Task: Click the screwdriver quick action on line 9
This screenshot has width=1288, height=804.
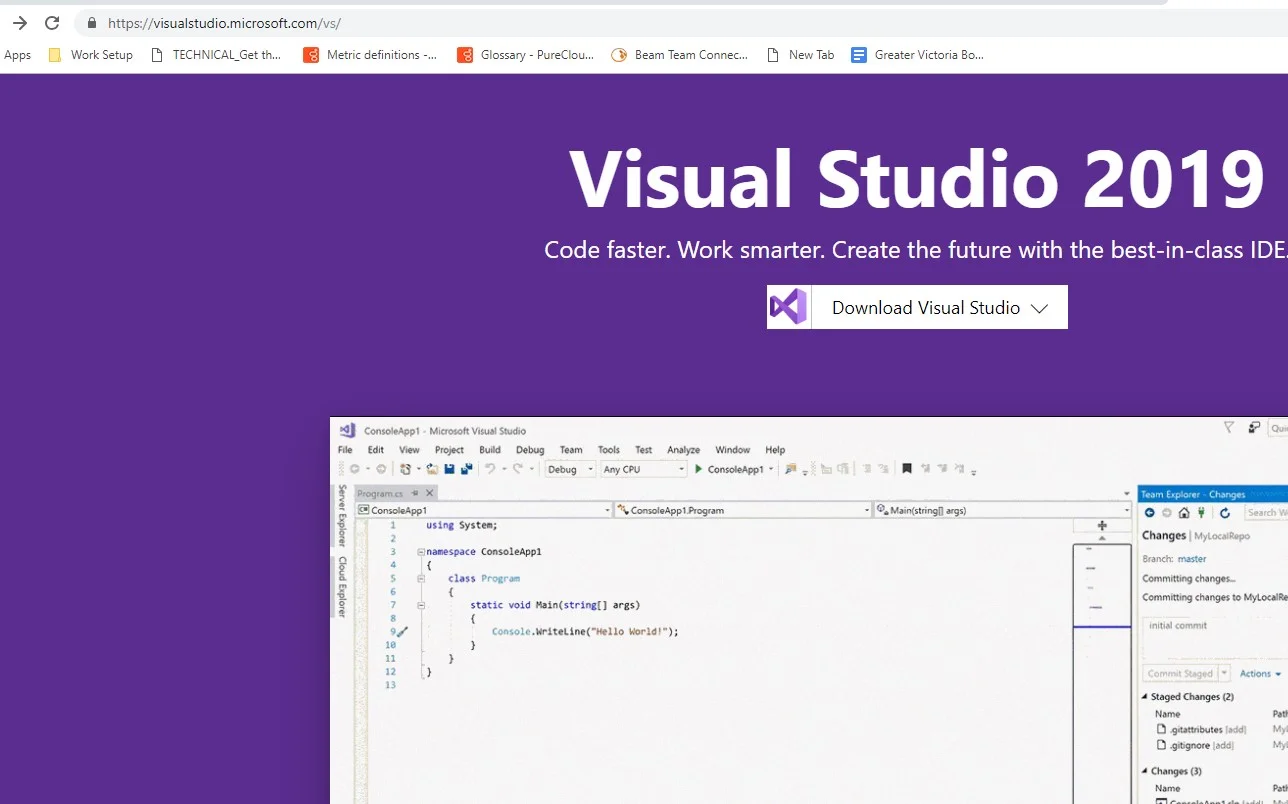Action: (402, 632)
